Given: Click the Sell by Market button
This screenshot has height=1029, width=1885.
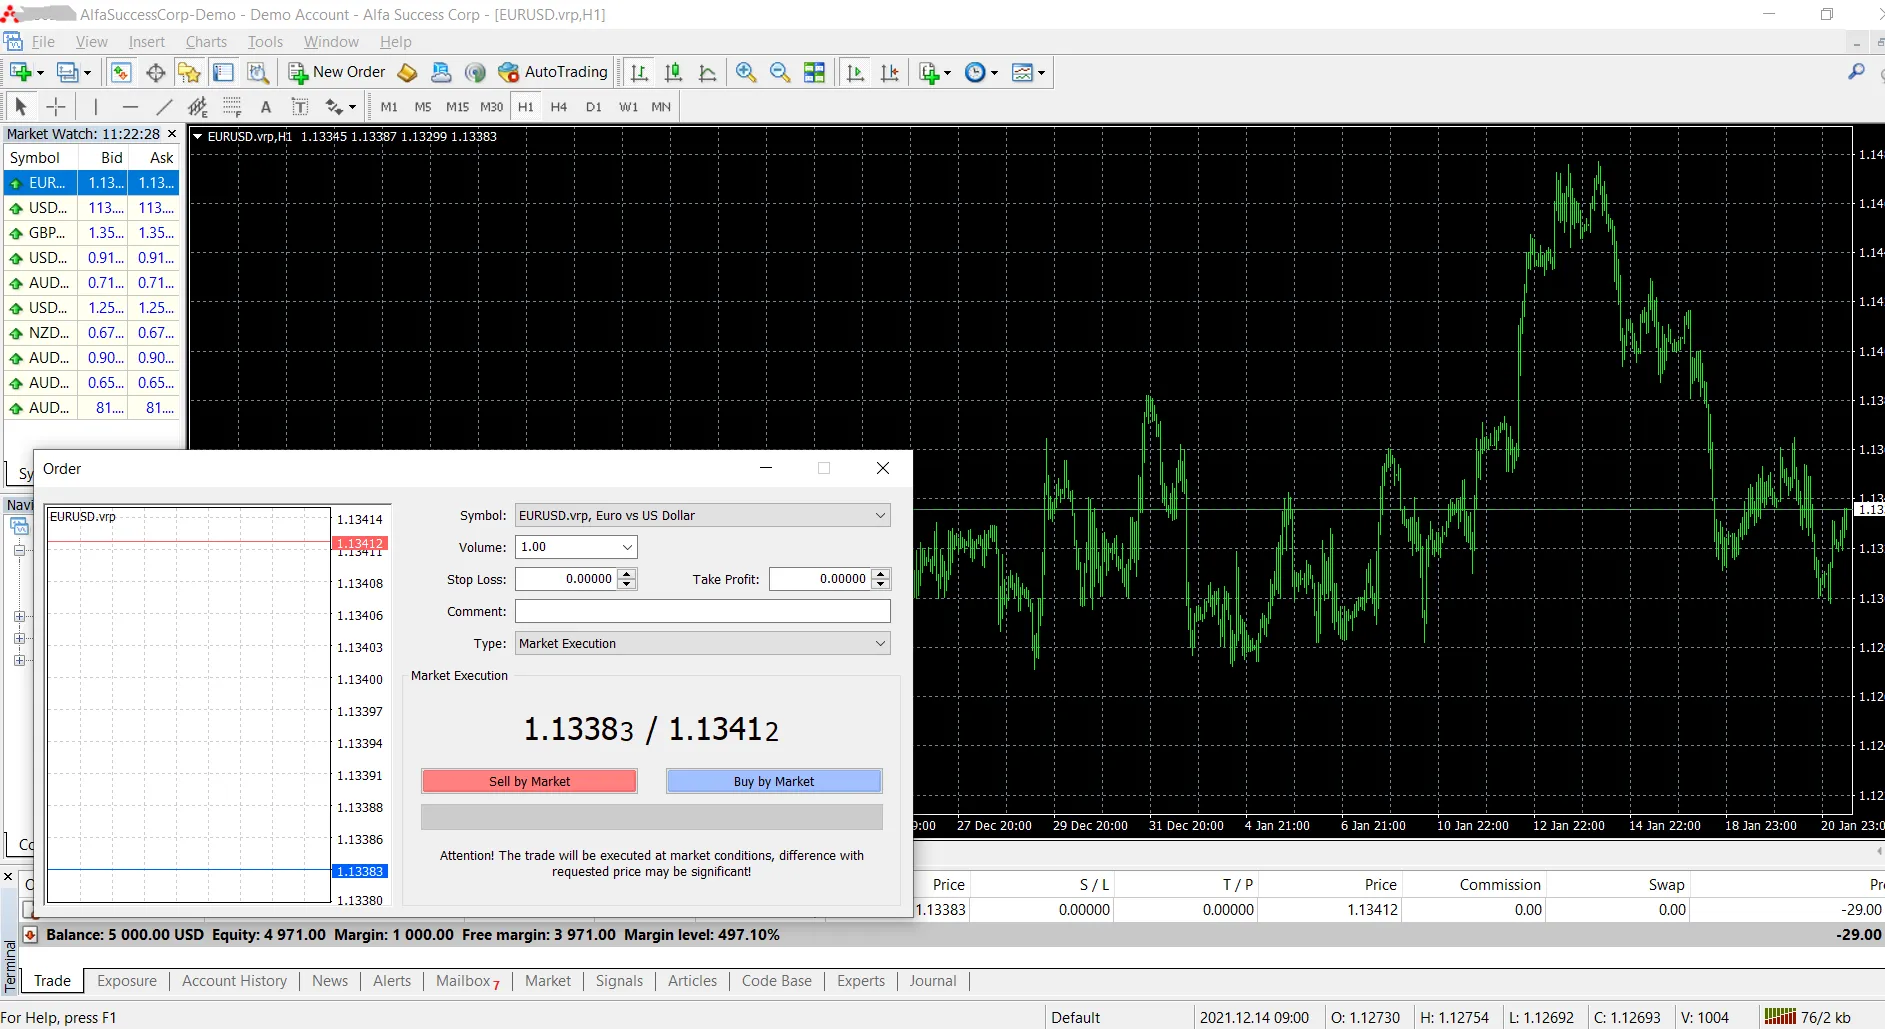Looking at the screenshot, I should 529,781.
